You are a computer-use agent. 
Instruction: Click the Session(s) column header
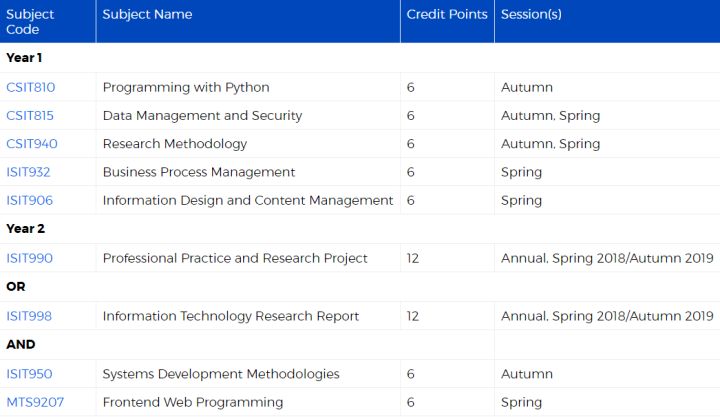coord(531,14)
